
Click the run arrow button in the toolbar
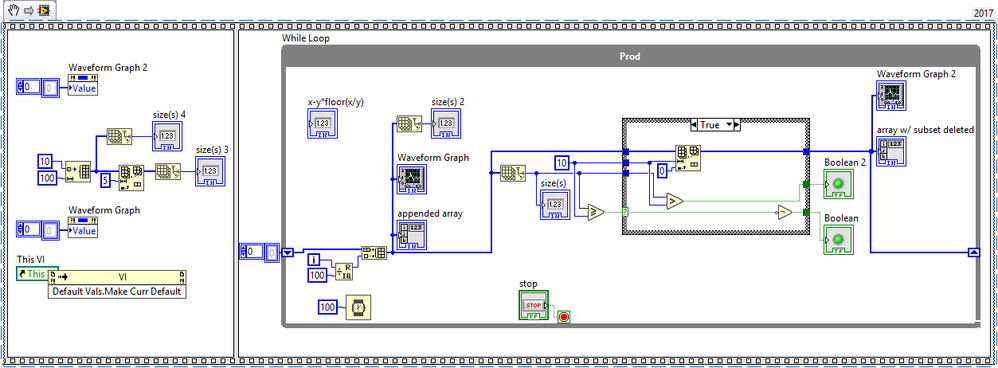coord(28,10)
